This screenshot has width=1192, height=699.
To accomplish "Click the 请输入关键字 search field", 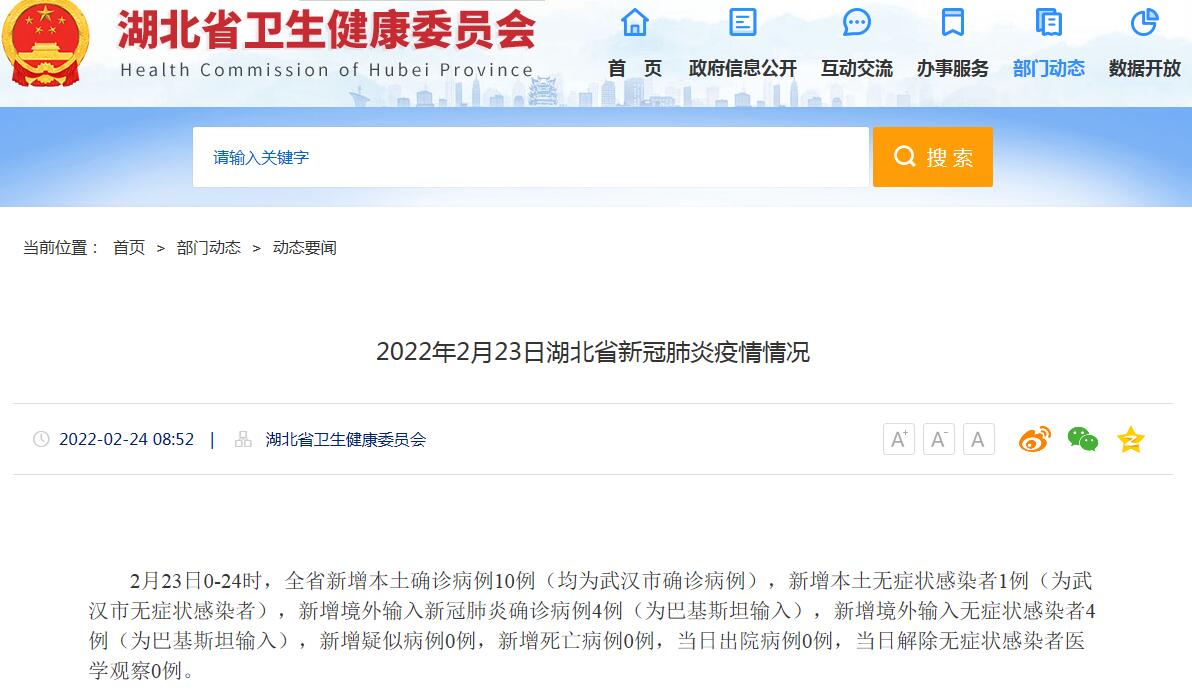I will click(530, 157).
